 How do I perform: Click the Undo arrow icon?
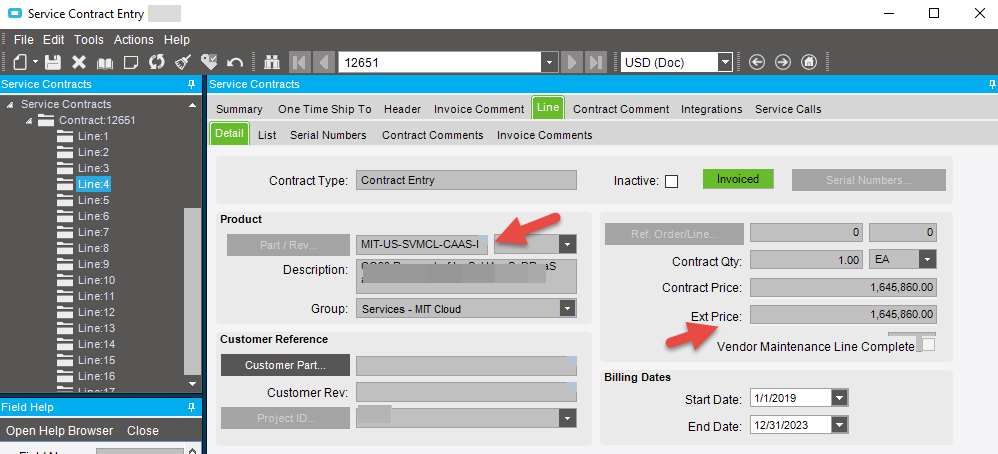(x=235, y=62)
